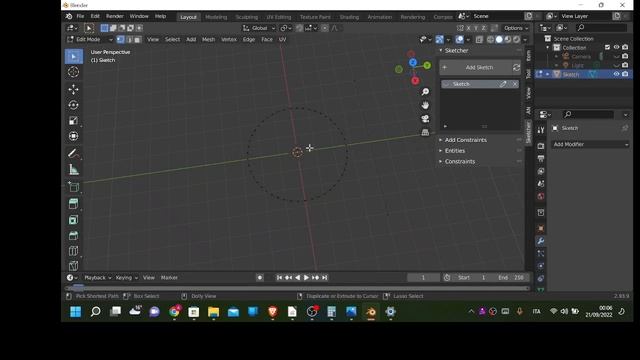Enable face select mode
640x360 pixels.
point(138,40)
